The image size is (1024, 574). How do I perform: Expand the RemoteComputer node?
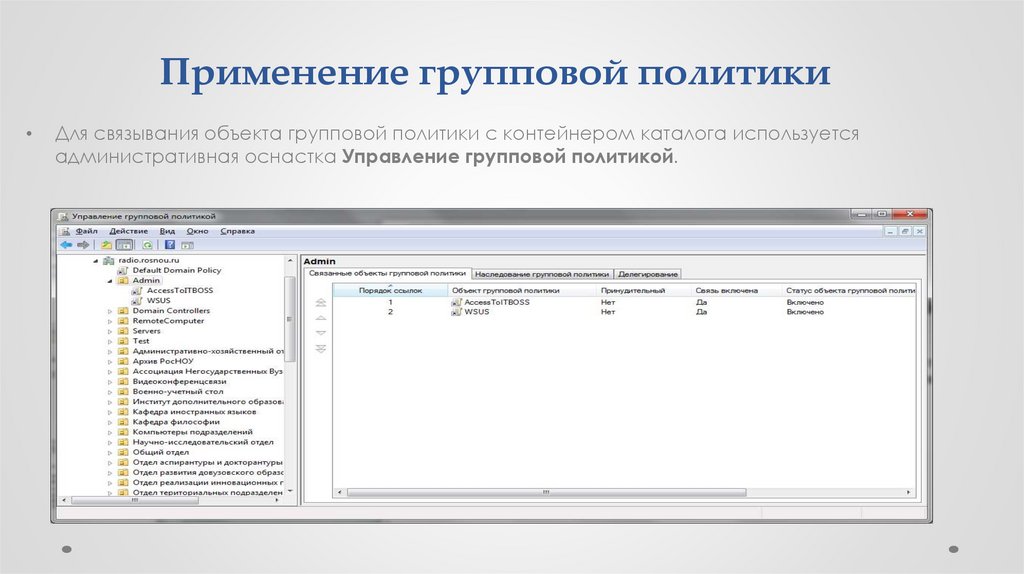110,321
